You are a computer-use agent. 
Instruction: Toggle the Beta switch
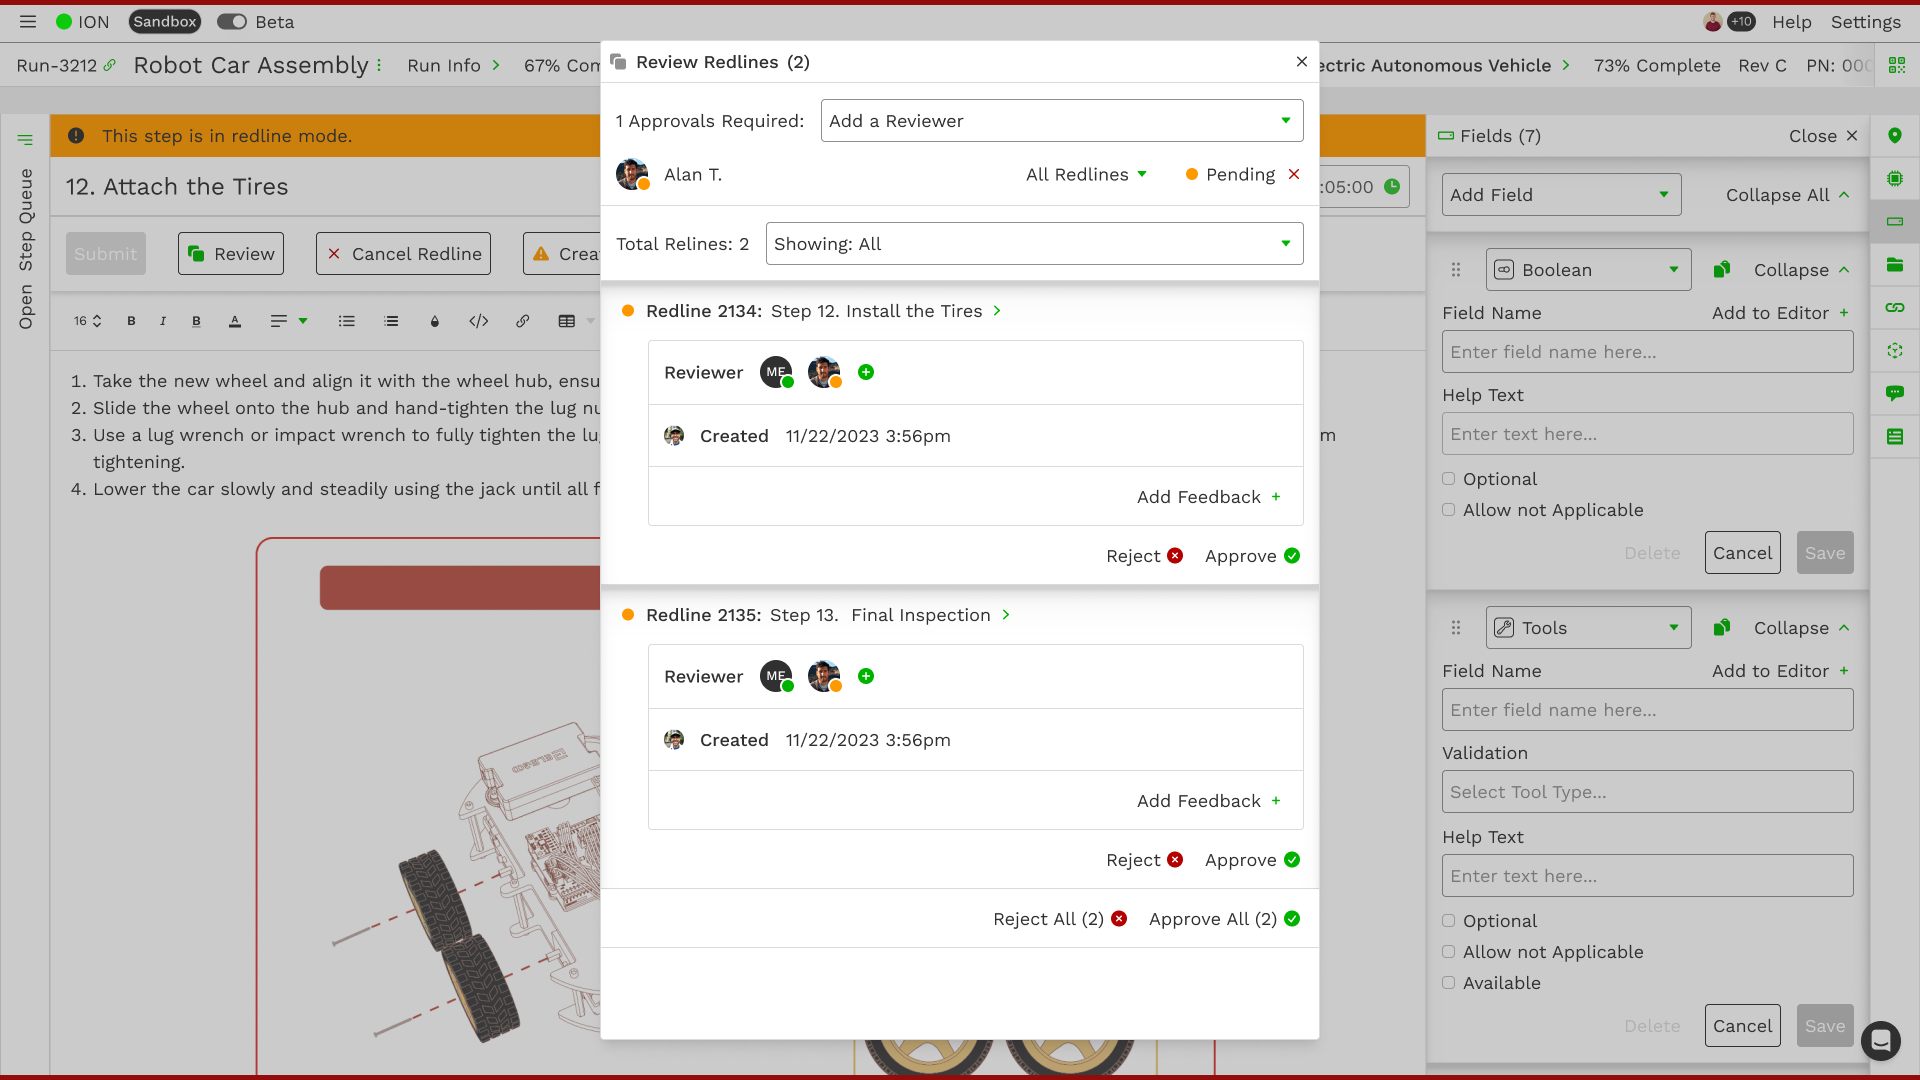coord(232,21)
